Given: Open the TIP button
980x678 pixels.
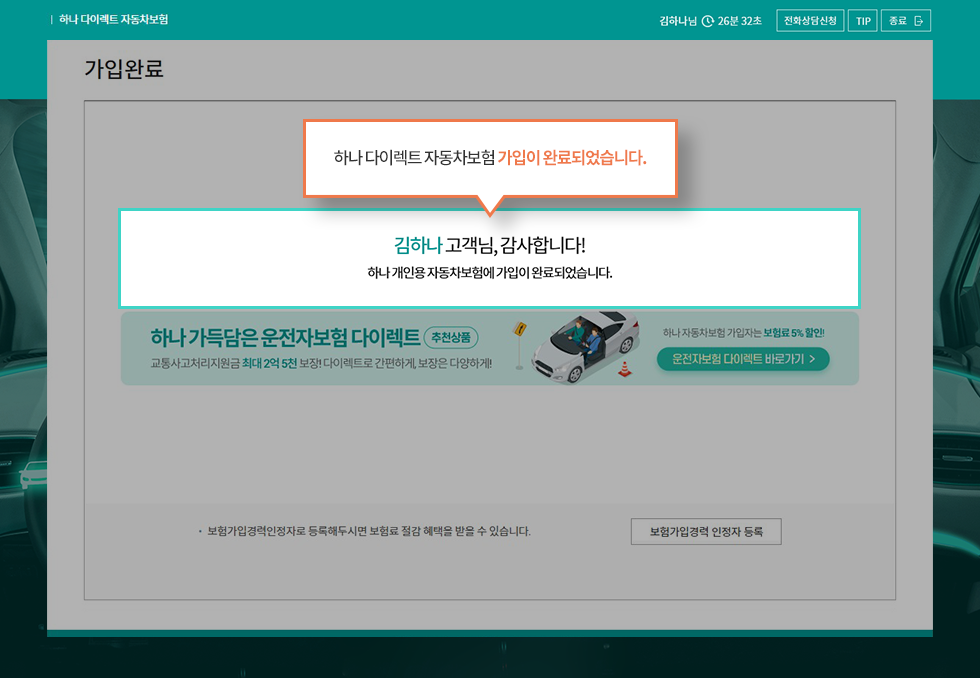Looking at the screenshot, I should (863, 21).
